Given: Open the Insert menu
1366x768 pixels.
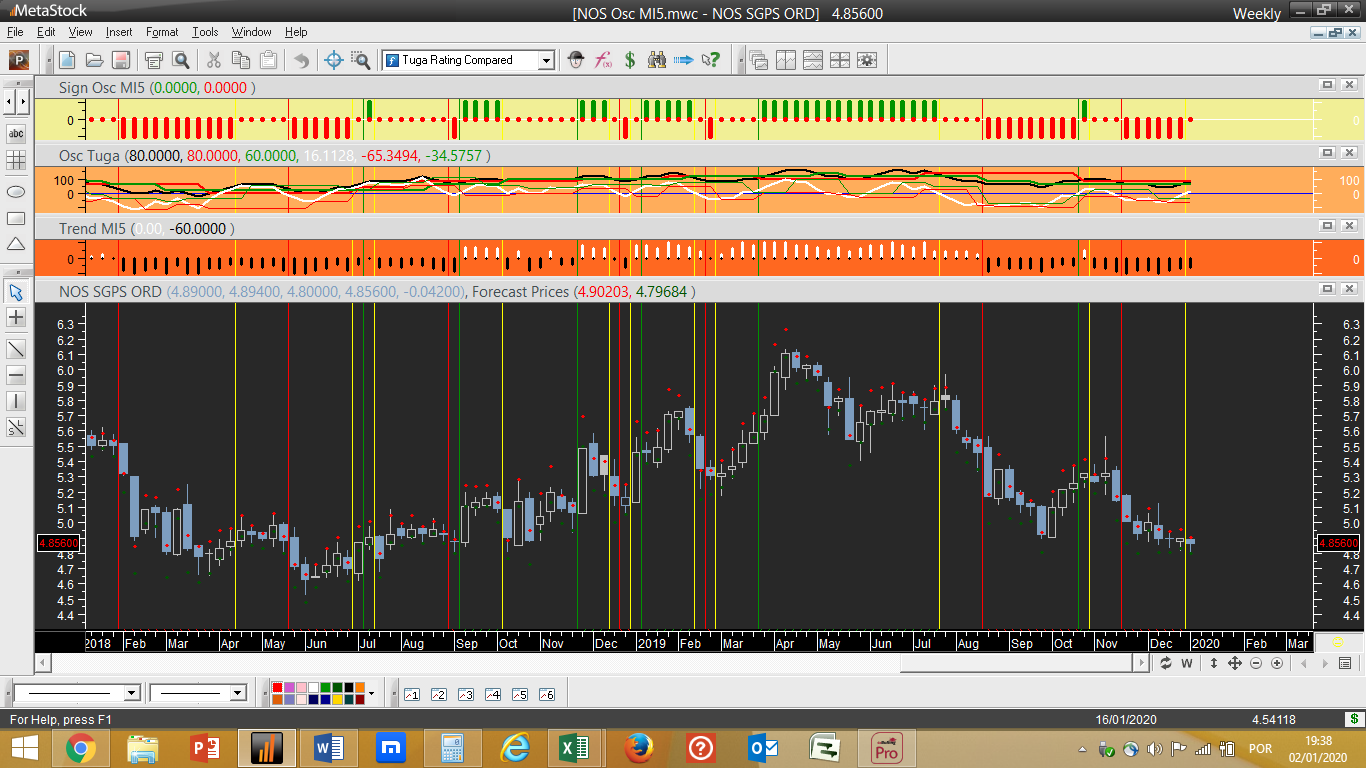Looking at the screenshot, I should pyautogui.click(x=118, y=32).
